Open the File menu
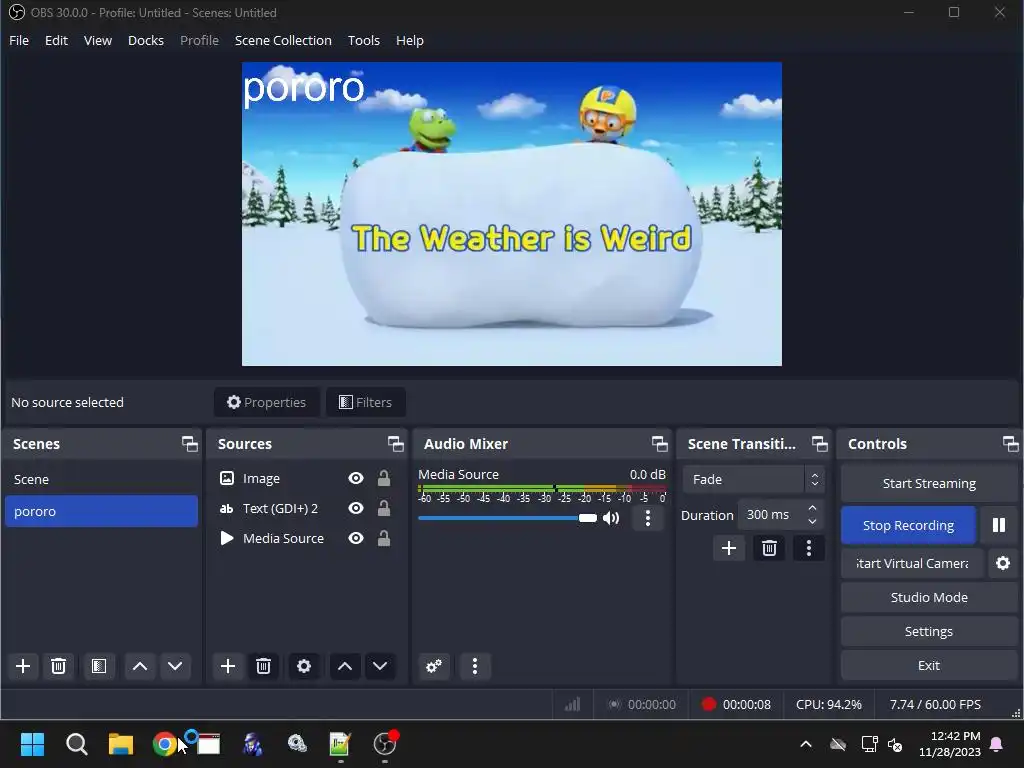 coord(19,40)
